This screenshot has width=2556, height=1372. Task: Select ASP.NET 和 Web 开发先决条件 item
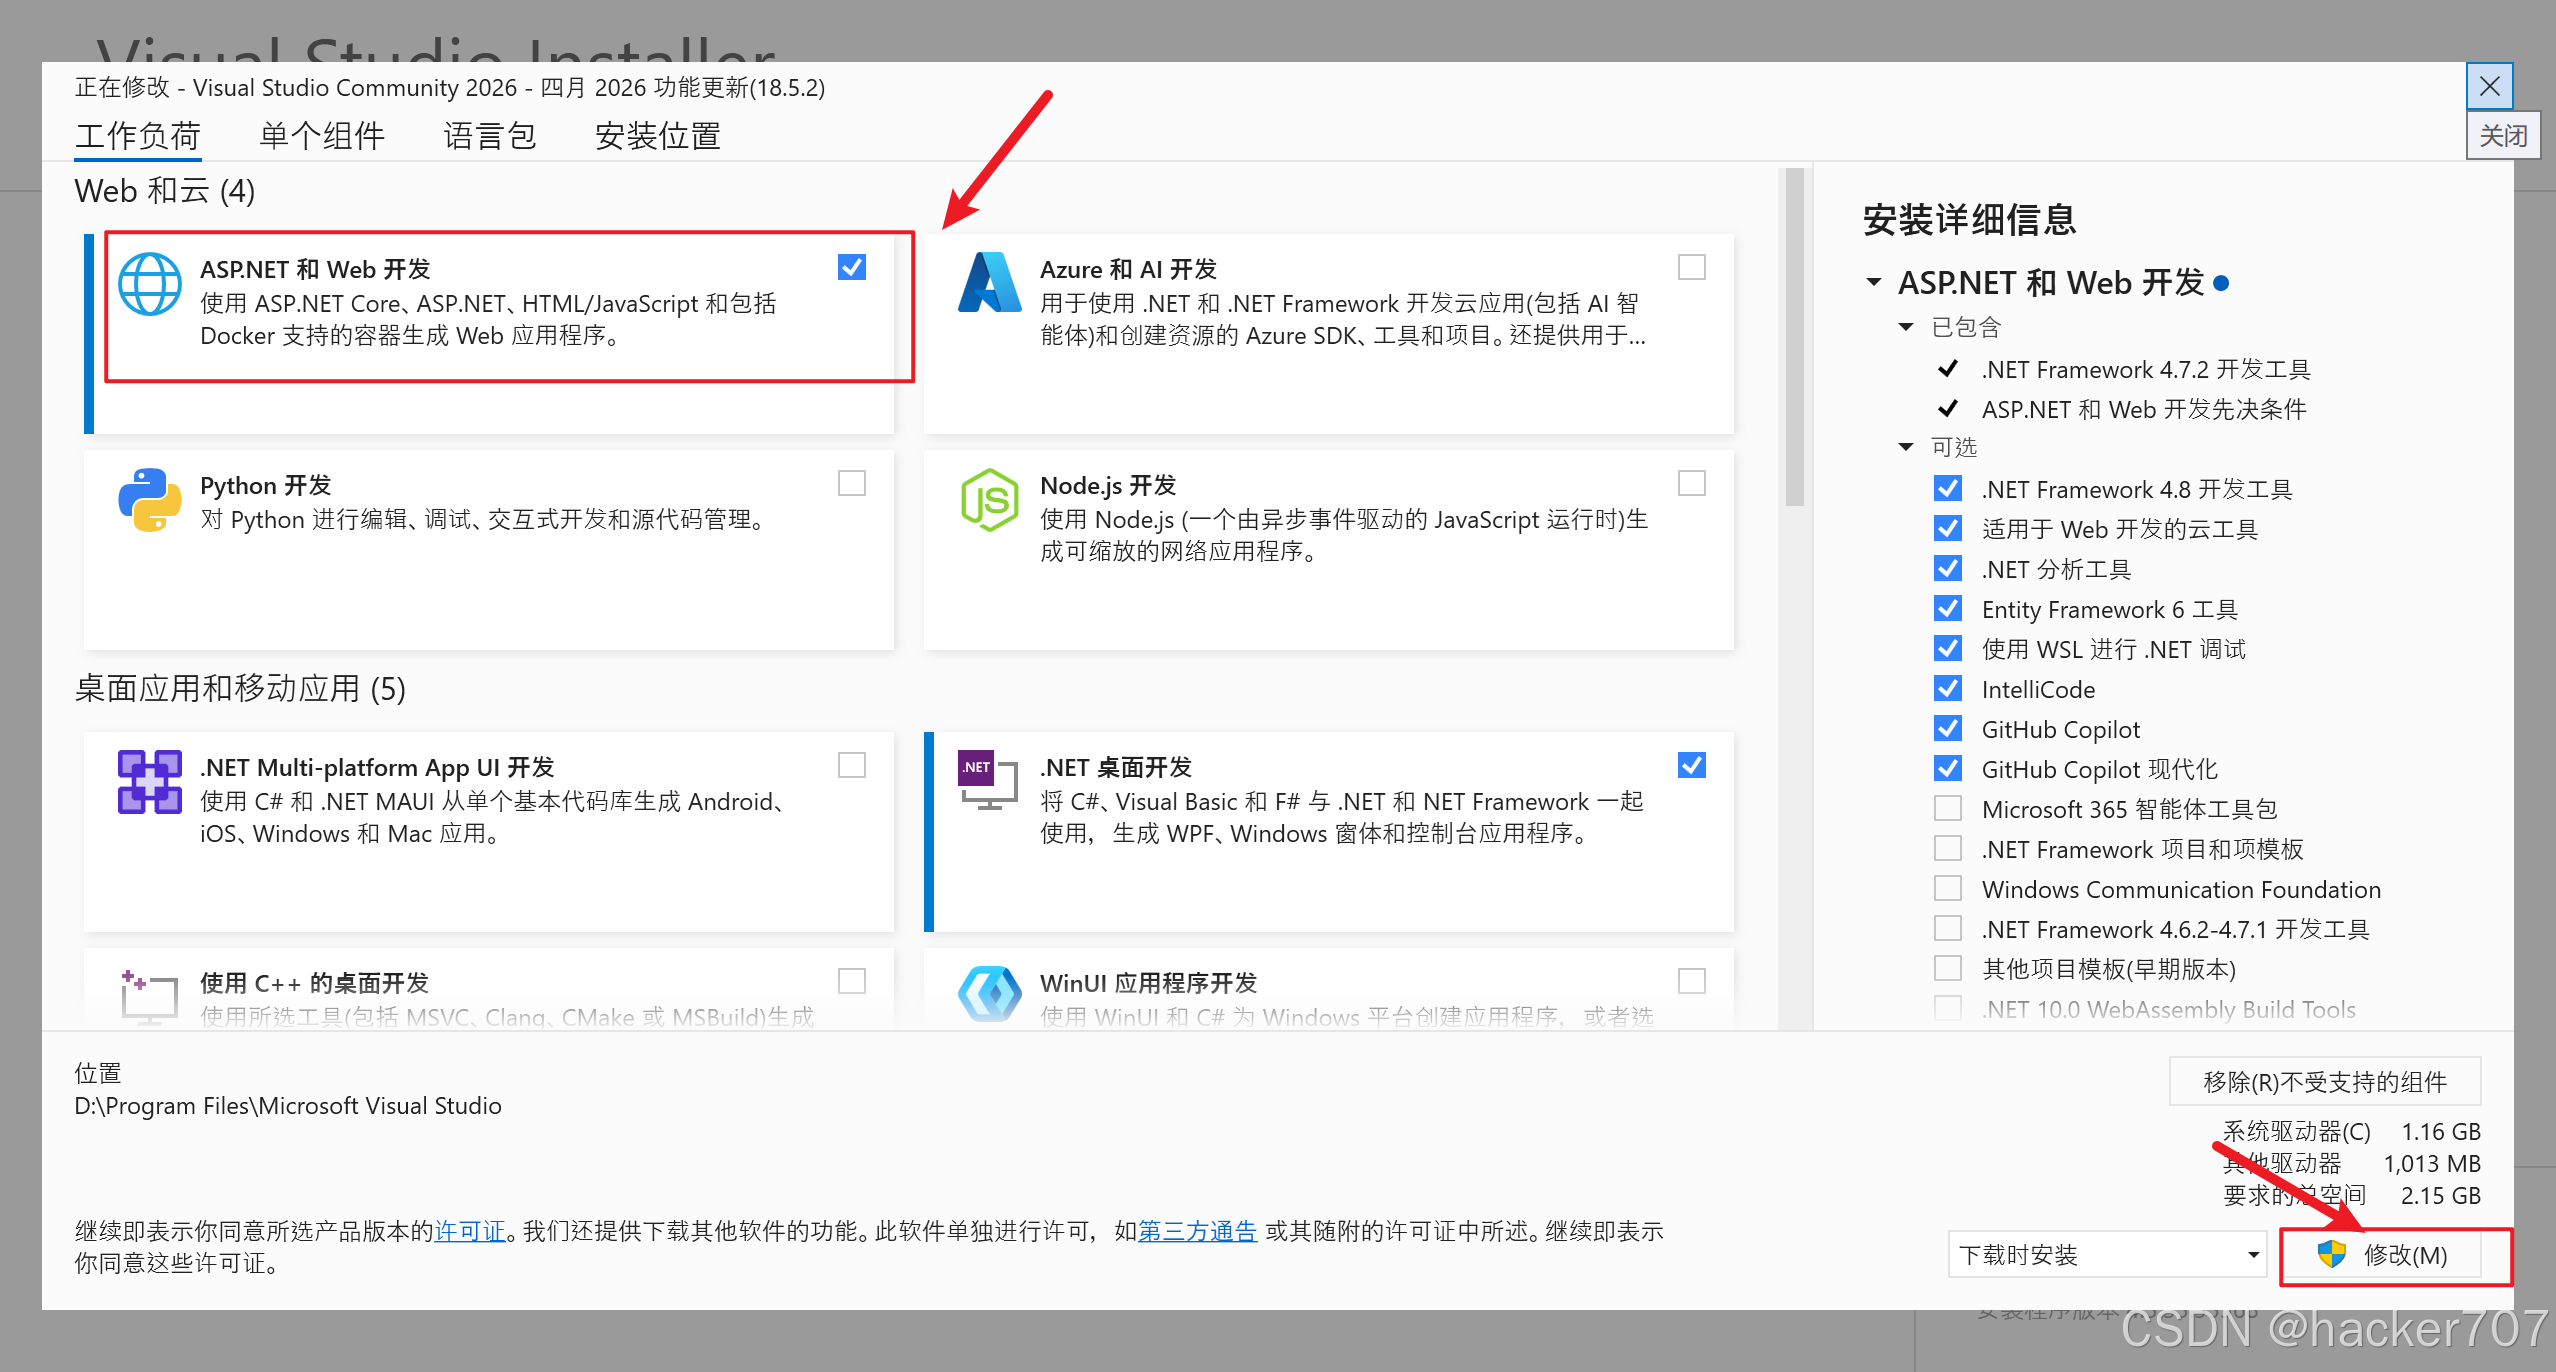tap(2144, 409)
